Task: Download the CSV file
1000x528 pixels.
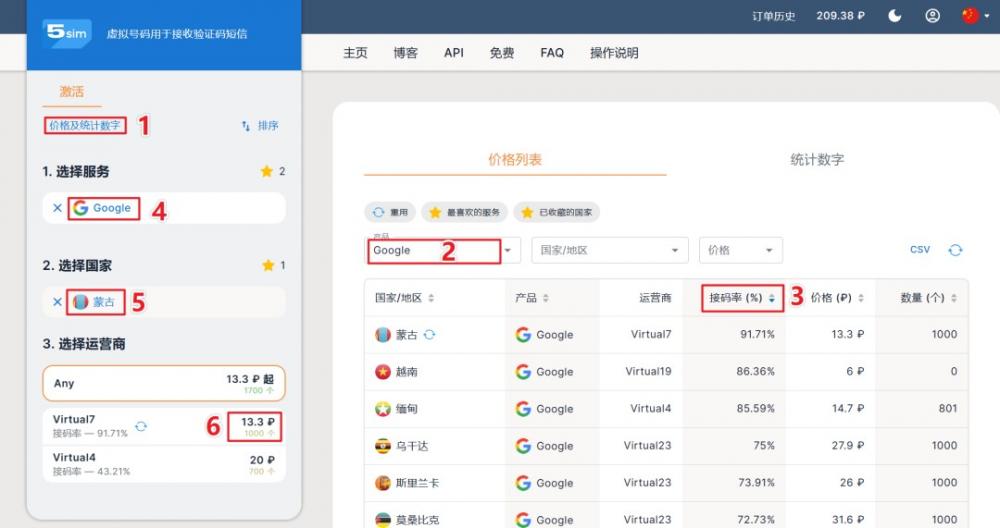Action: tap(920, 250)
